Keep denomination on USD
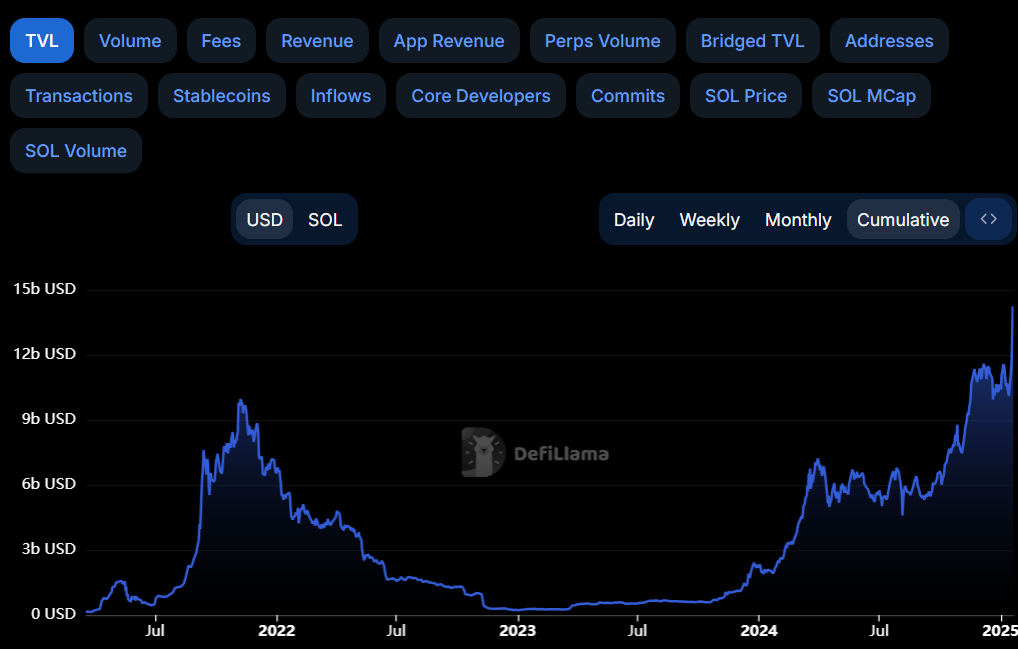 coord(263,219)
